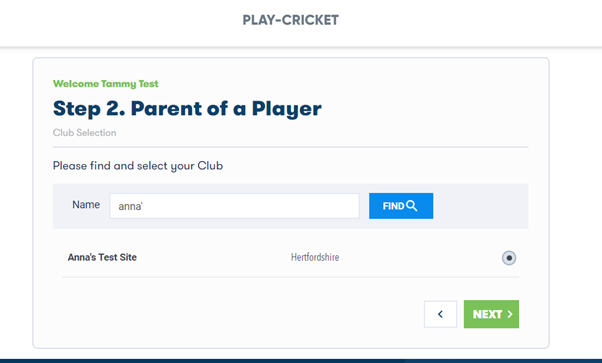Image resolution: width=602 pixels, height=363 pixels.
Task: Click the grey search panel beside FIND
Action: [480, 206]
